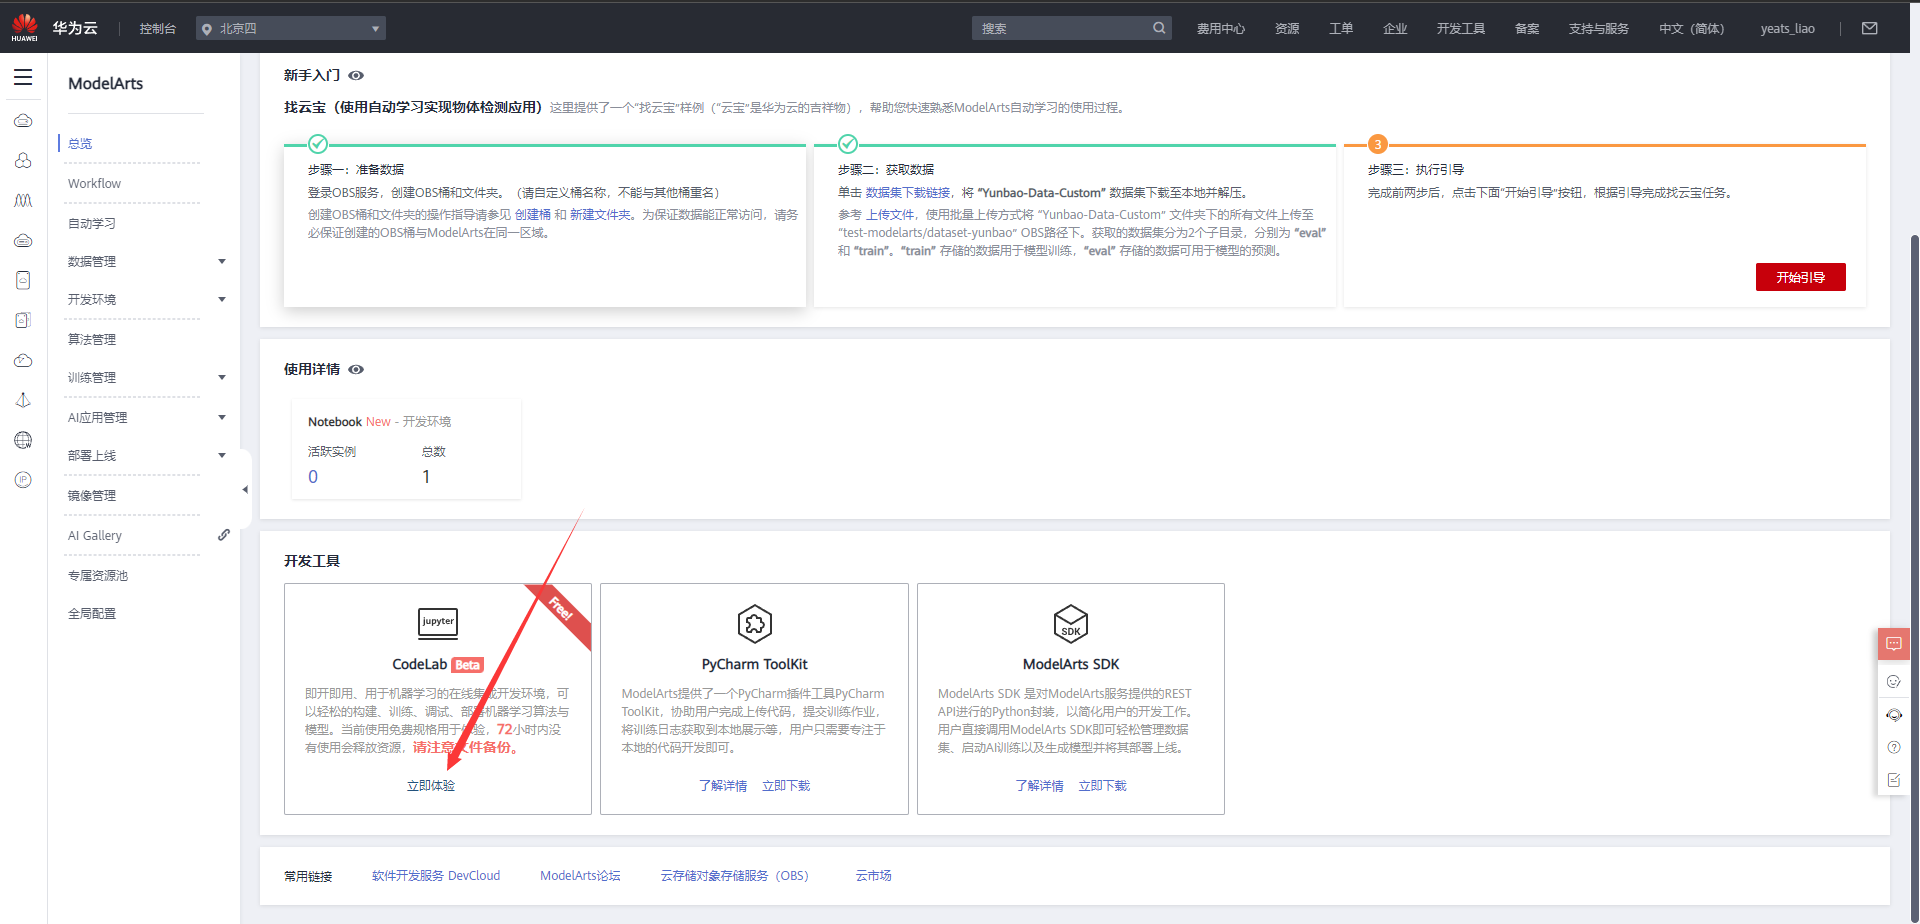Open the 软件开发服务 DevCloud link

pos(436,876)
